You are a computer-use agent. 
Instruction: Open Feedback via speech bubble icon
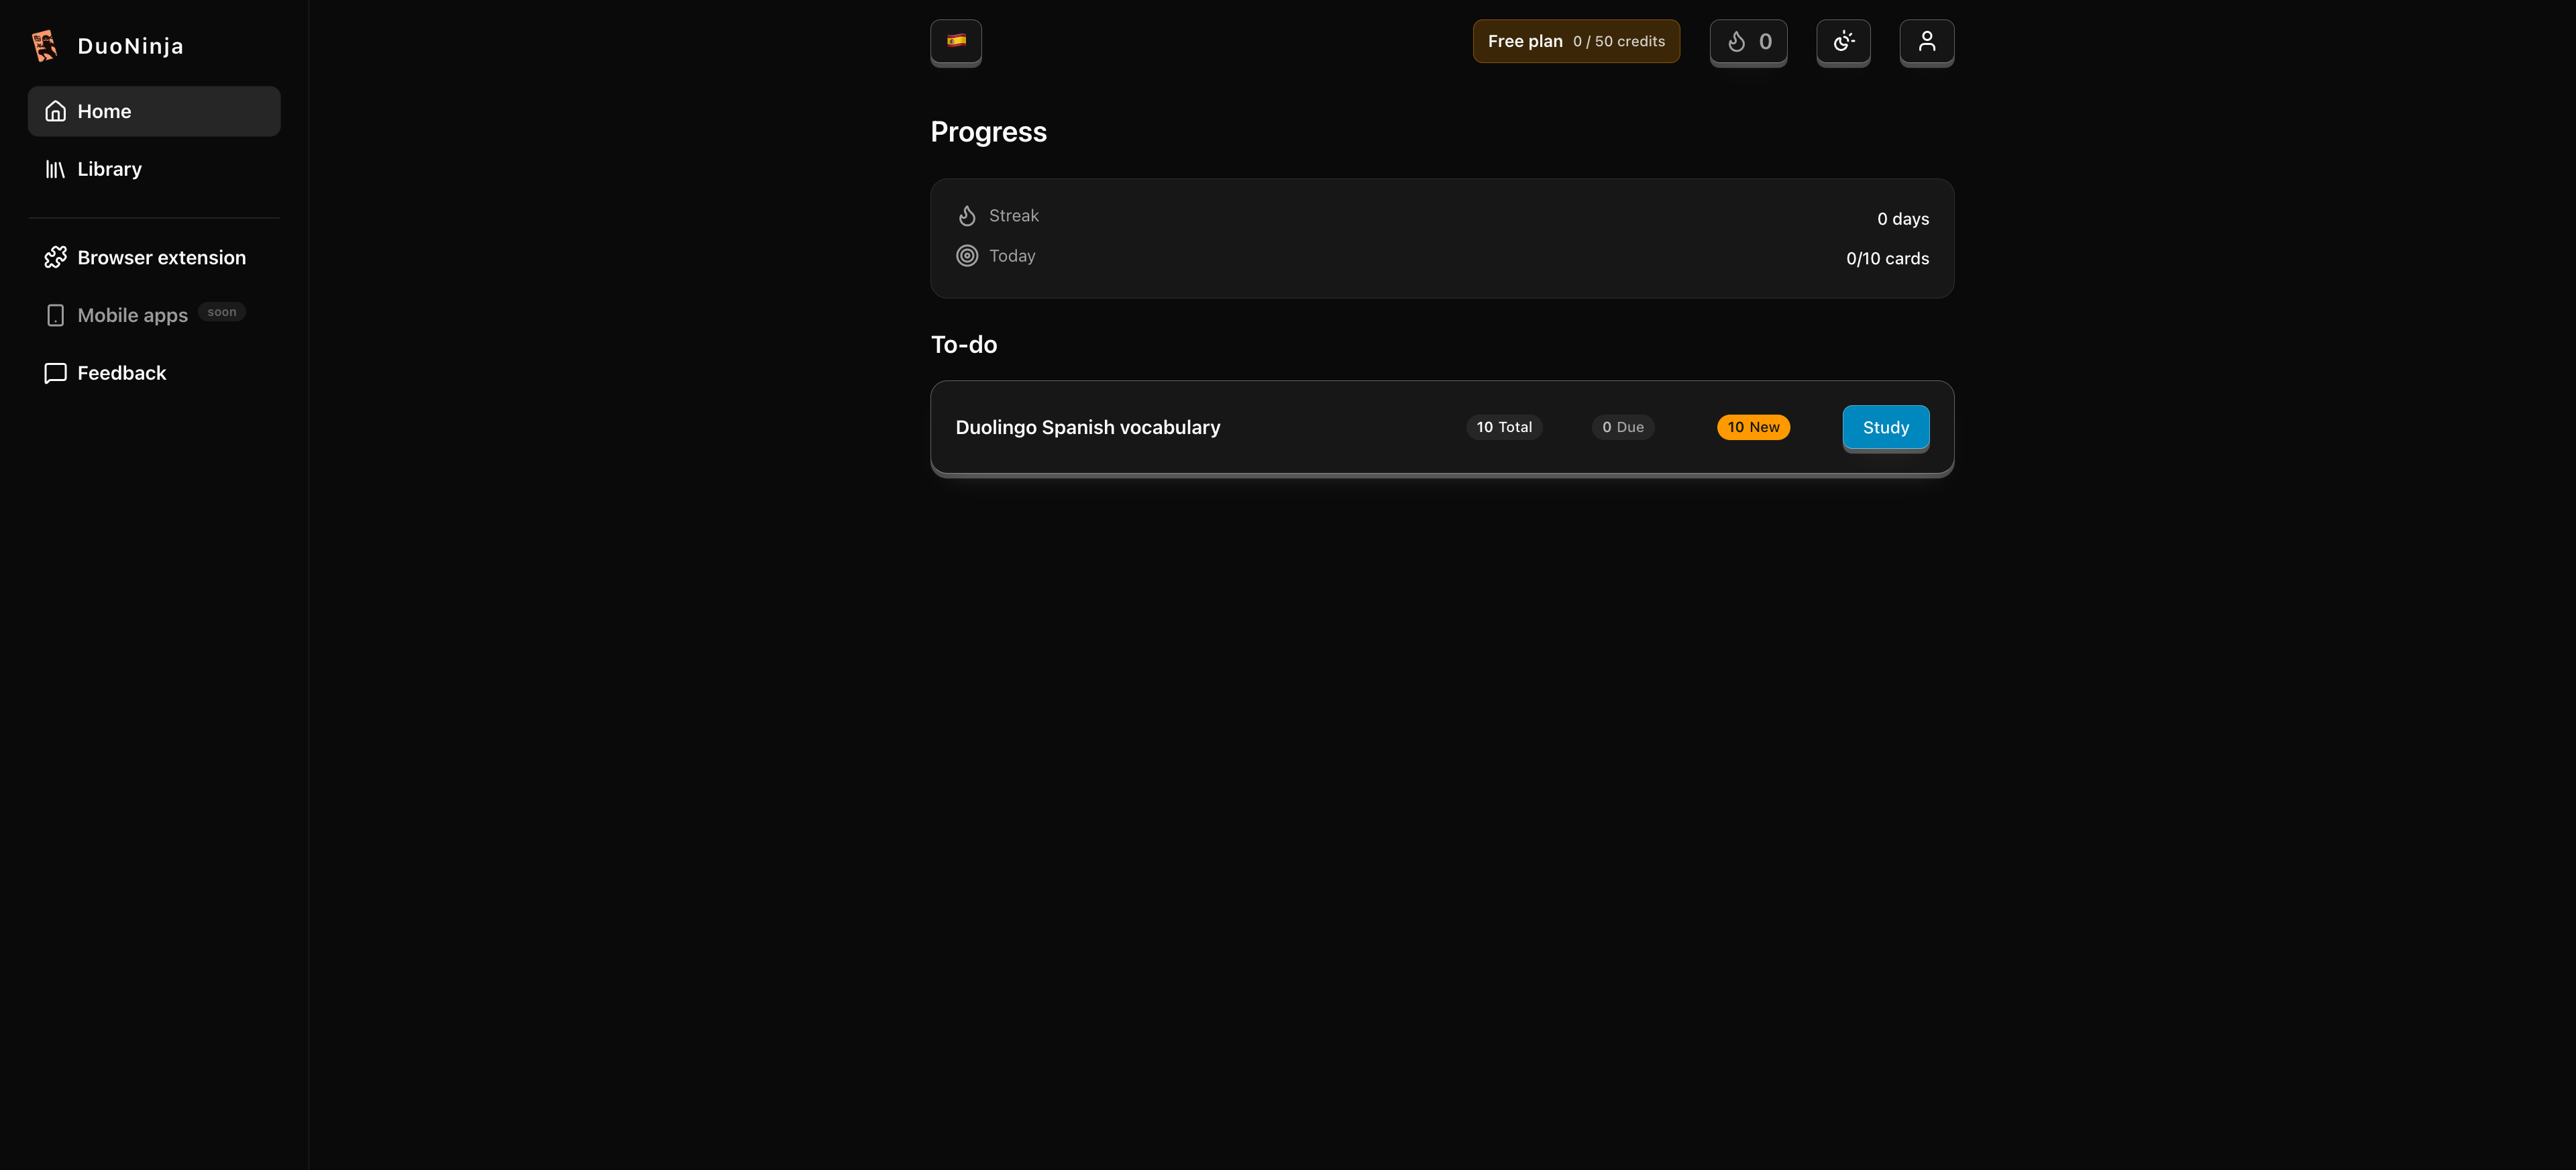[55, 372]
